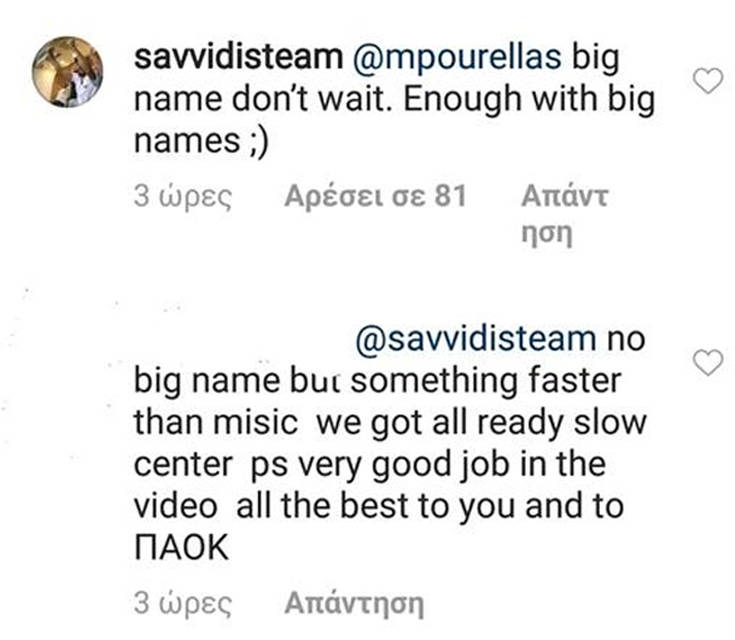This screenshot has width=735, height=640.
Task: Reply to savvidisteam's comment via Απάντηση
Action: 564,213
